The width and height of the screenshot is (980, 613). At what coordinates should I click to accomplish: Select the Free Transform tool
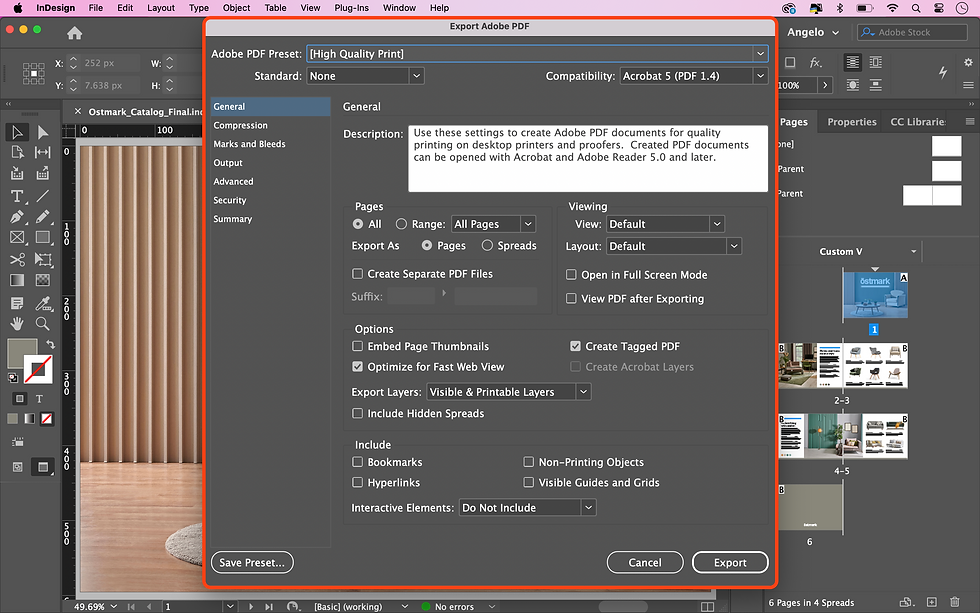point(42,259)
